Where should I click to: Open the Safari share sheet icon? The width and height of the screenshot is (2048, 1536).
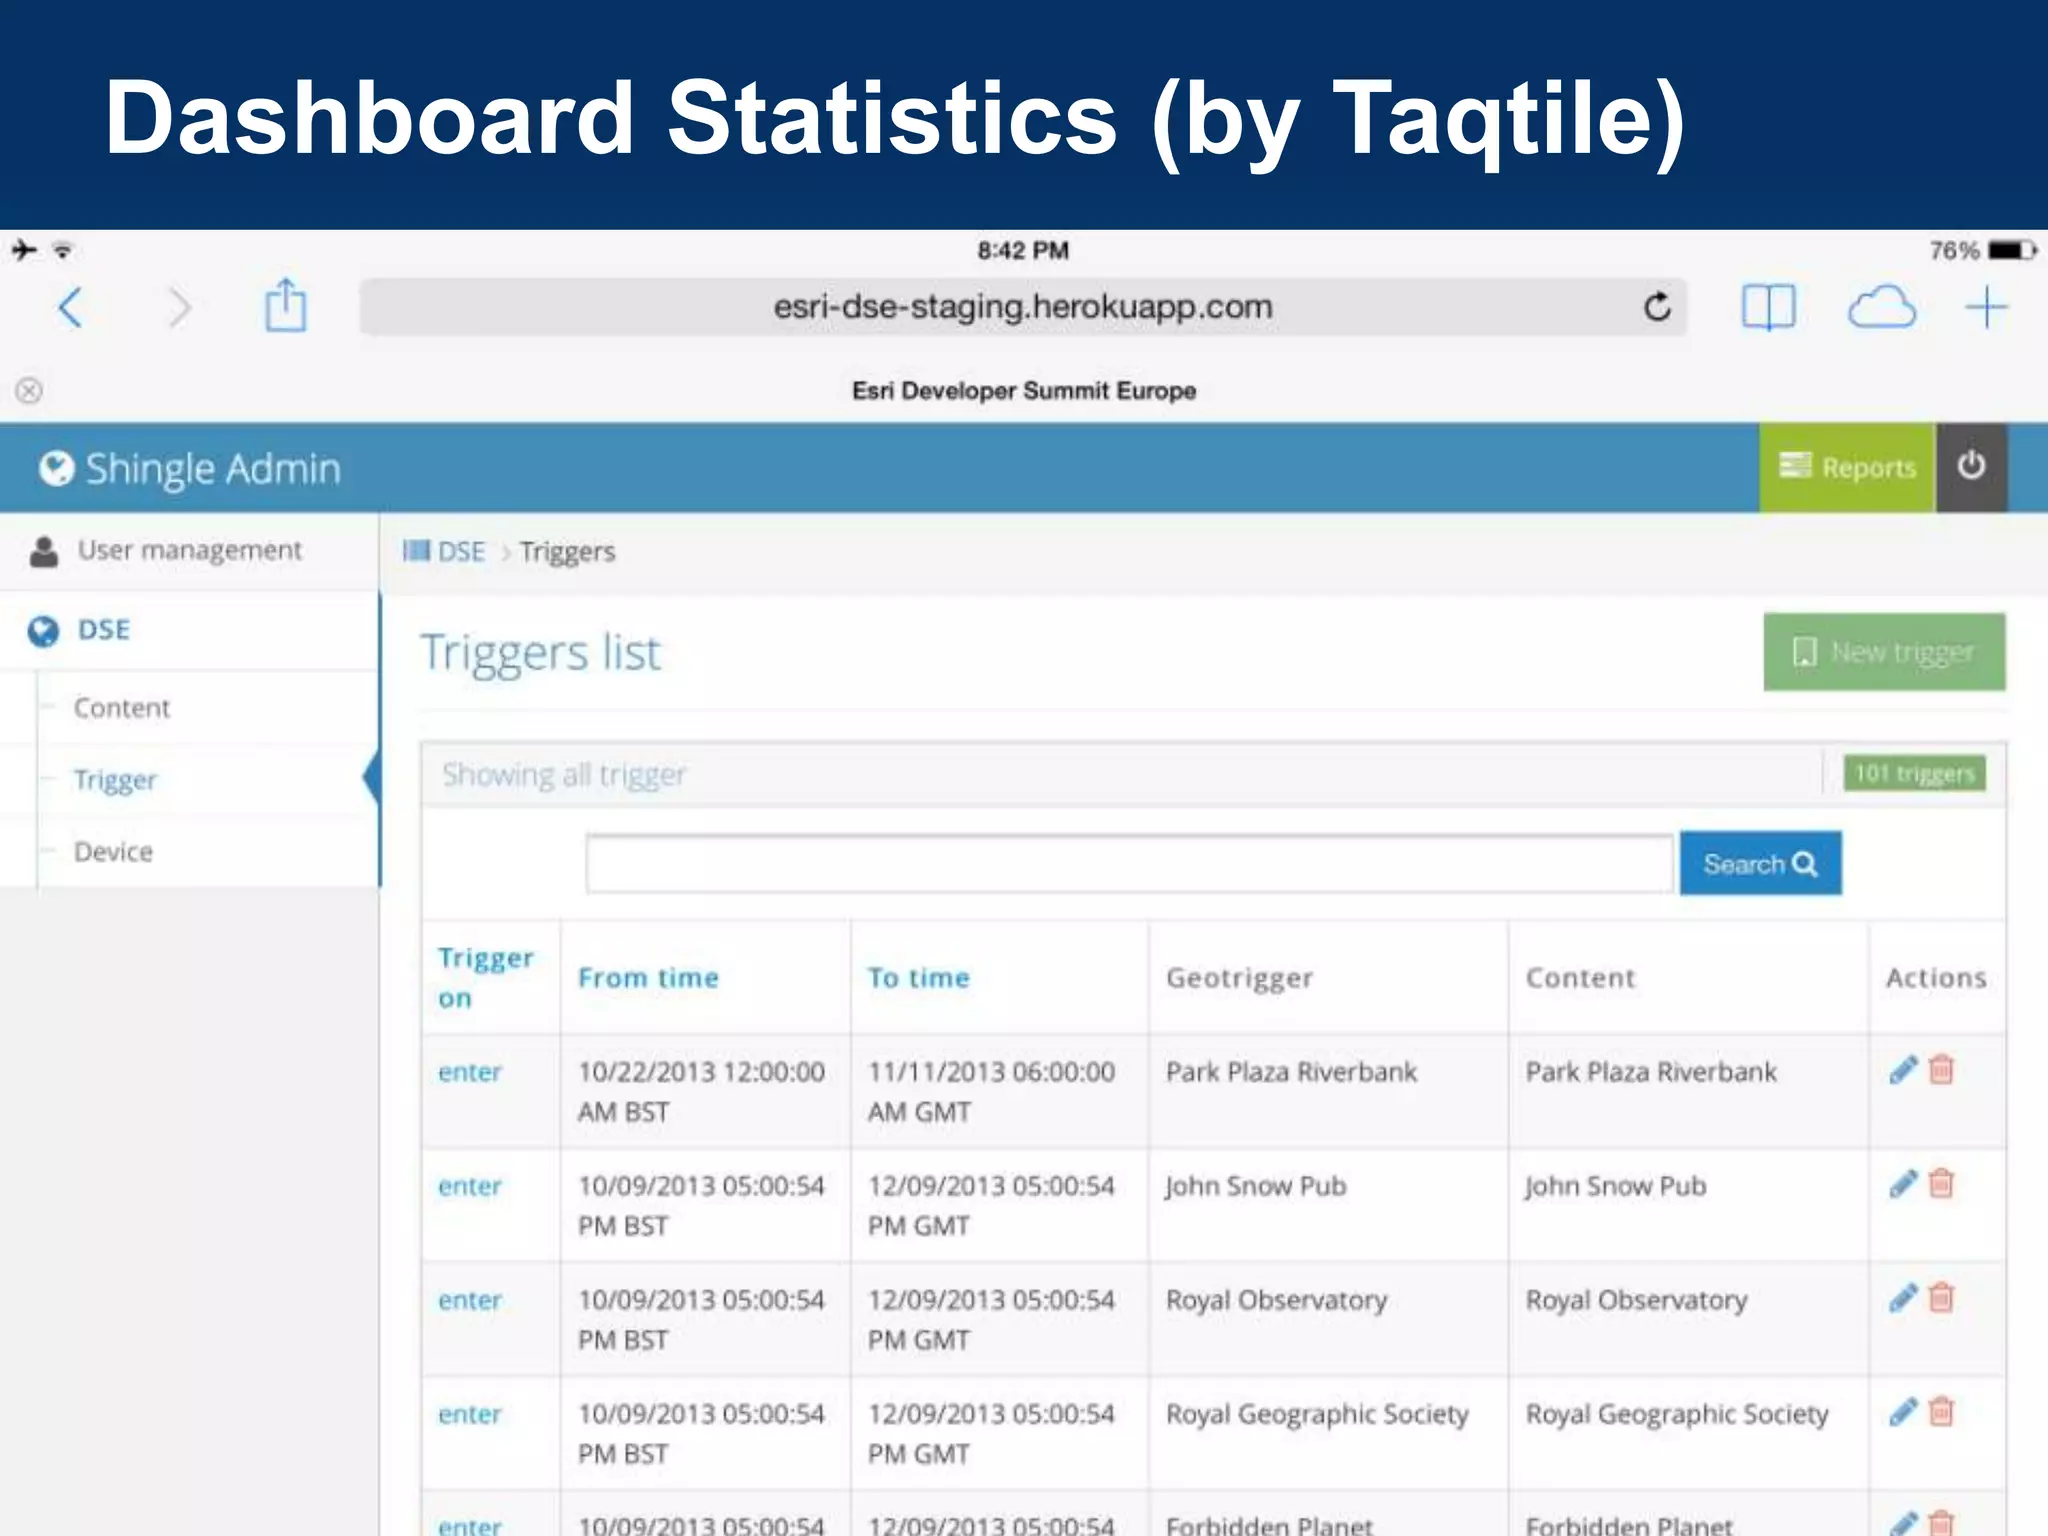click(285, 304)
